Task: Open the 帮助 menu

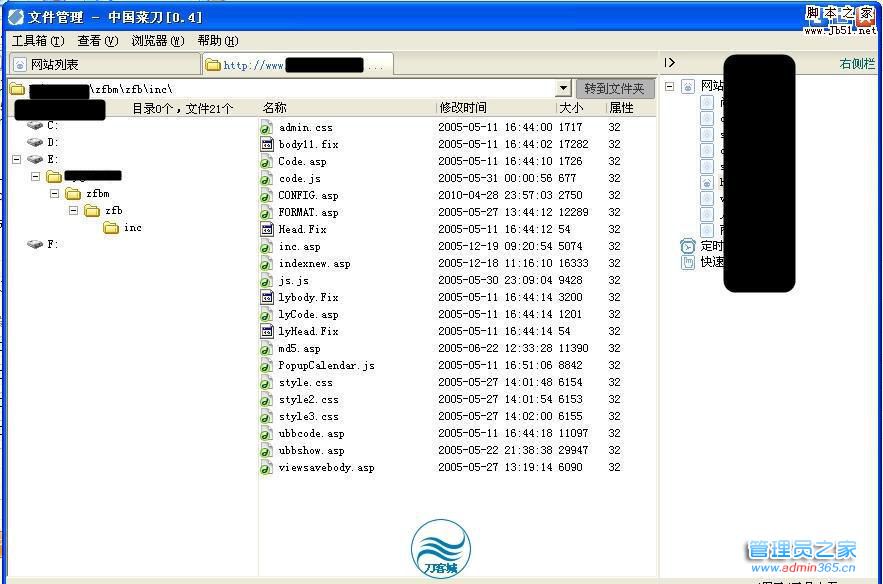Action: coord(218,41)
